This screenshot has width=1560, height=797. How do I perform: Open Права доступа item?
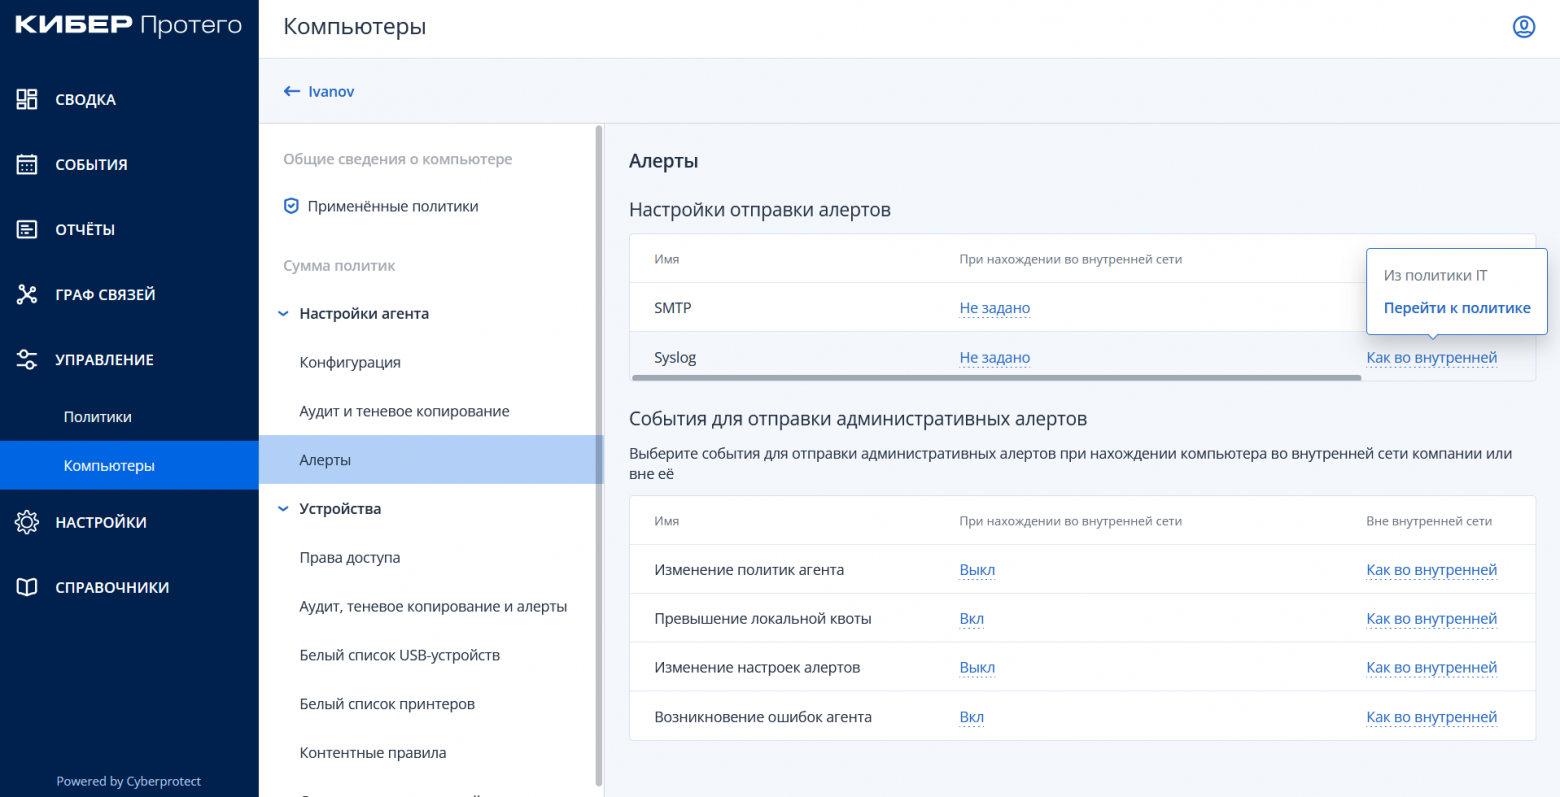tap(350, 558)
